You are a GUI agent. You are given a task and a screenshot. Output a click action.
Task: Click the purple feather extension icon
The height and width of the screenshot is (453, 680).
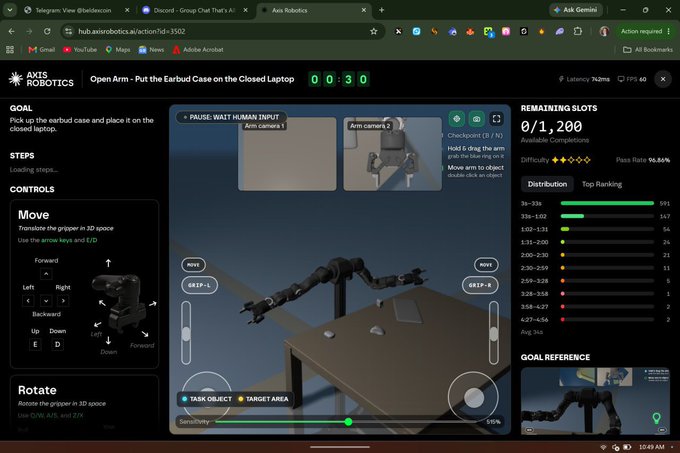click(559, 31)
